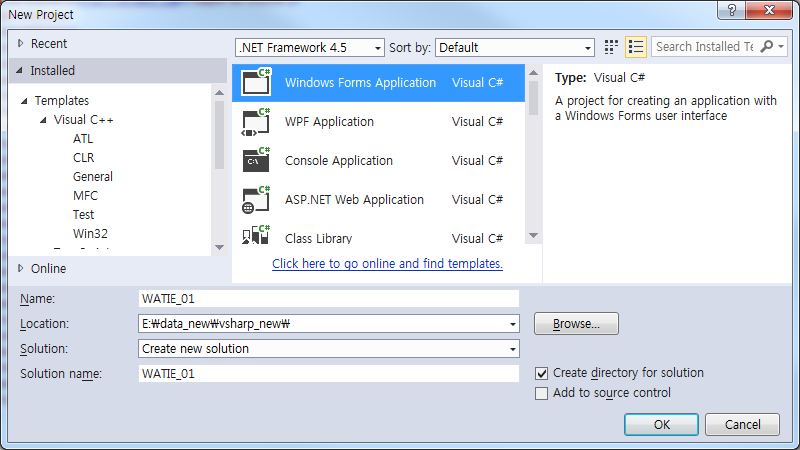800x450 pixels.
Task: Collapse the Installed section
Action: [19, 70]
